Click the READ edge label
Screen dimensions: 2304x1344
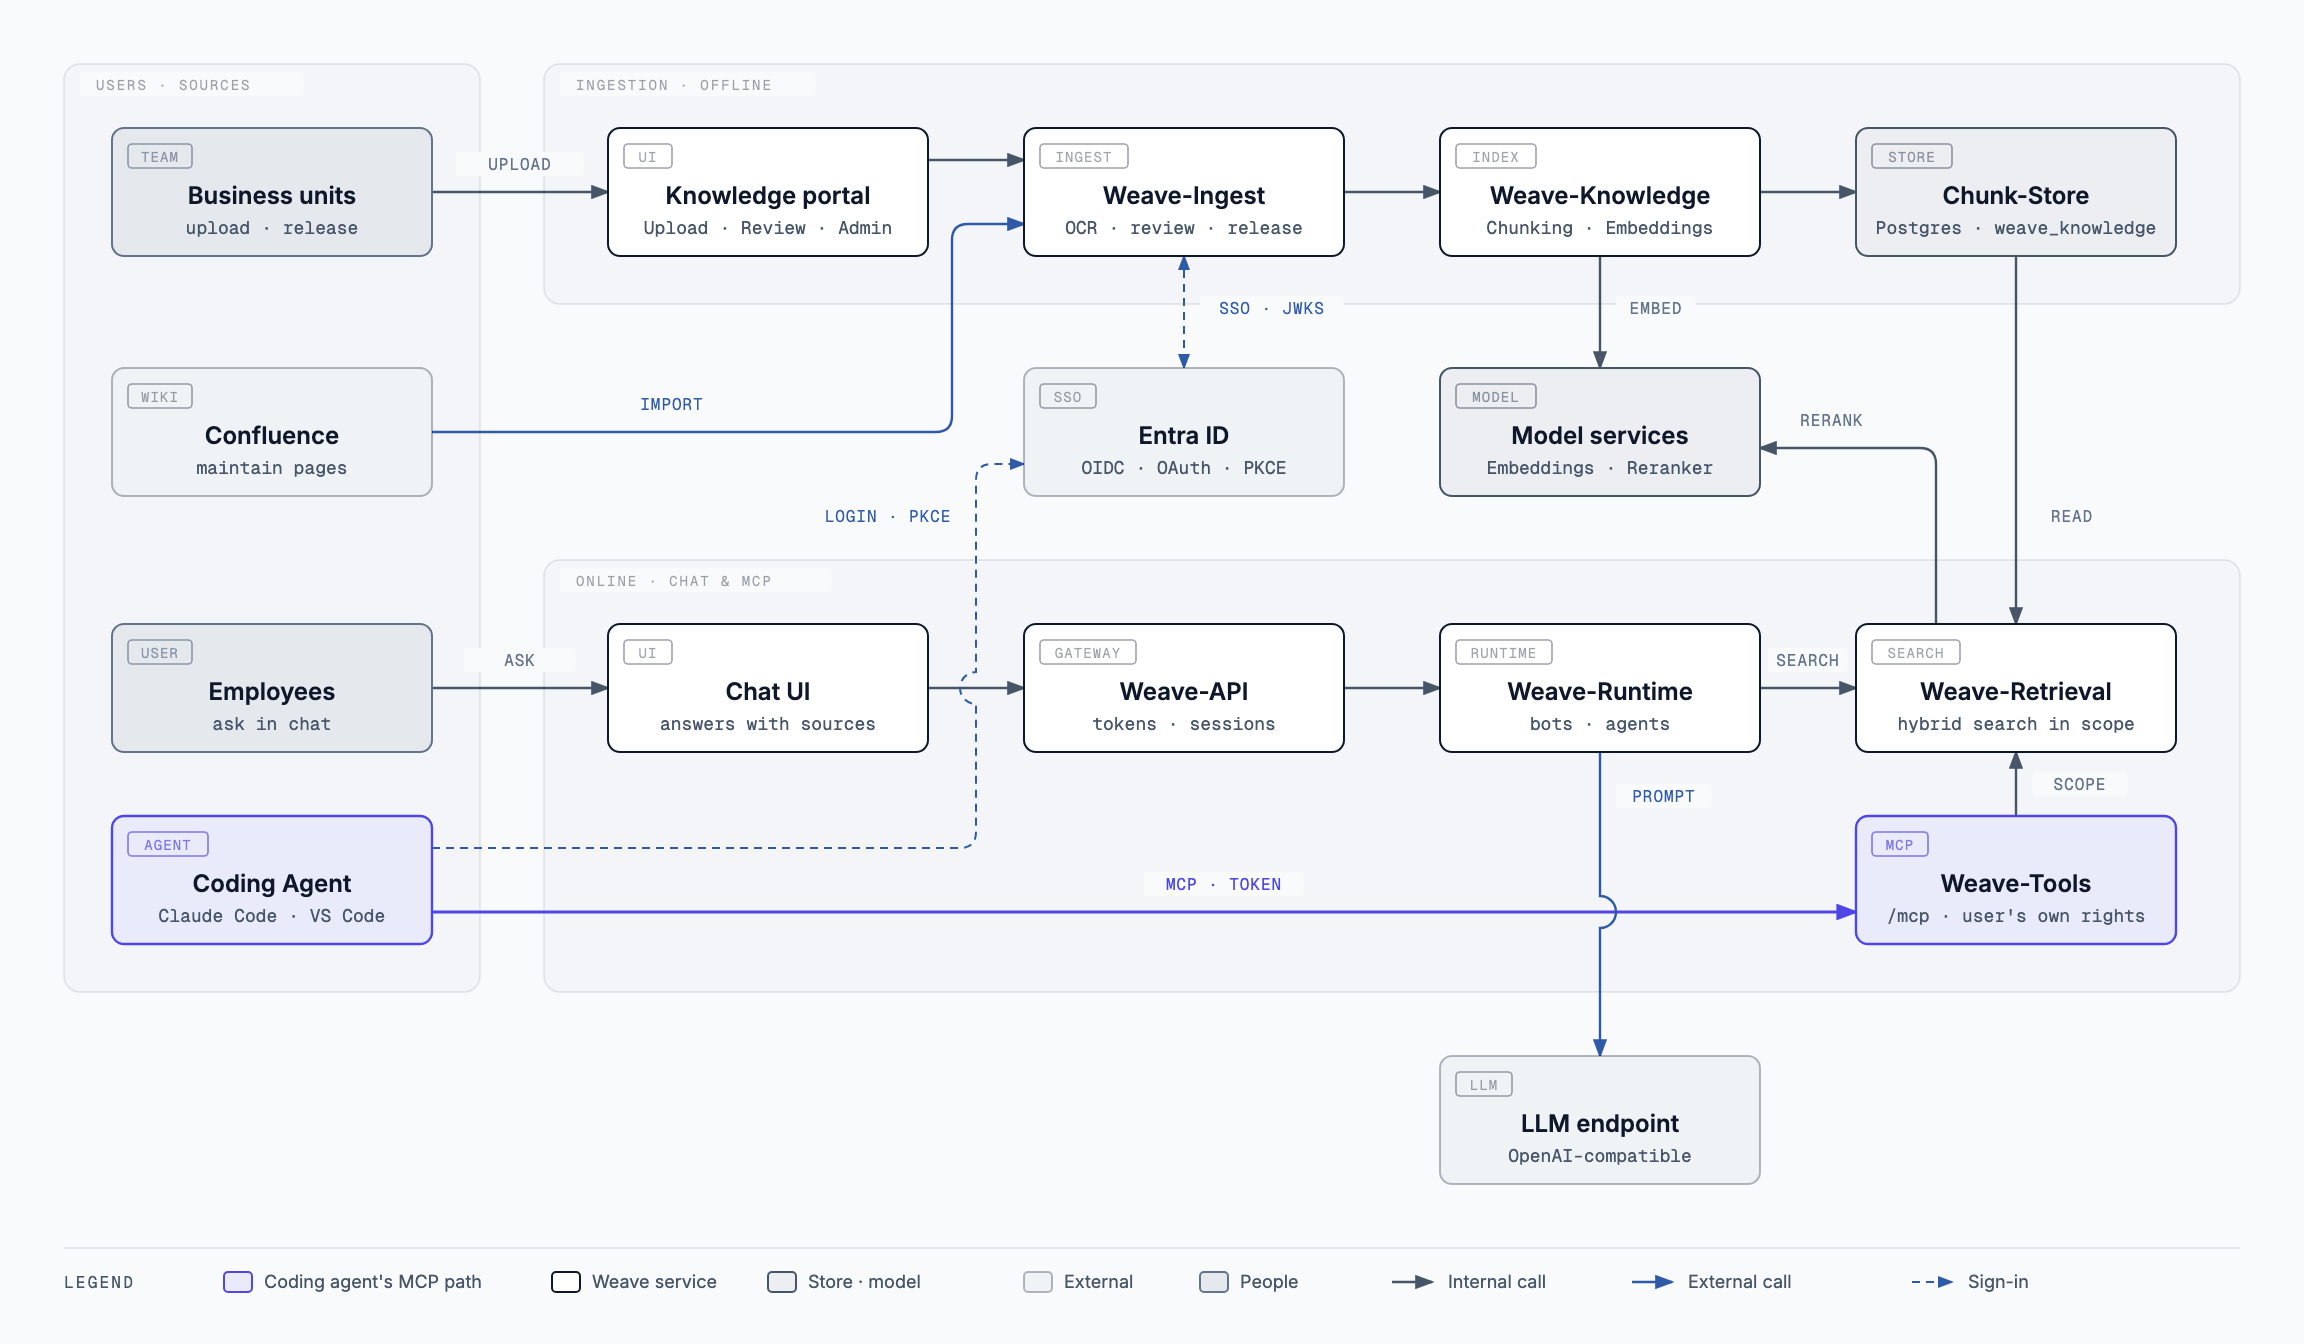[2071, 516]
